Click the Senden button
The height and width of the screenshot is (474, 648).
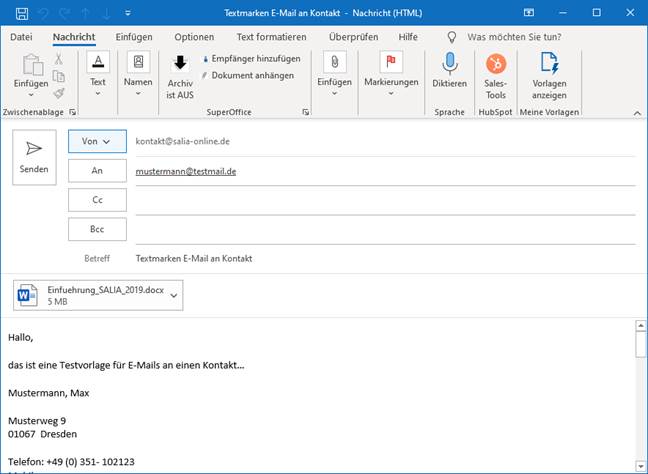pyautogui.click(x=34, y=158)
